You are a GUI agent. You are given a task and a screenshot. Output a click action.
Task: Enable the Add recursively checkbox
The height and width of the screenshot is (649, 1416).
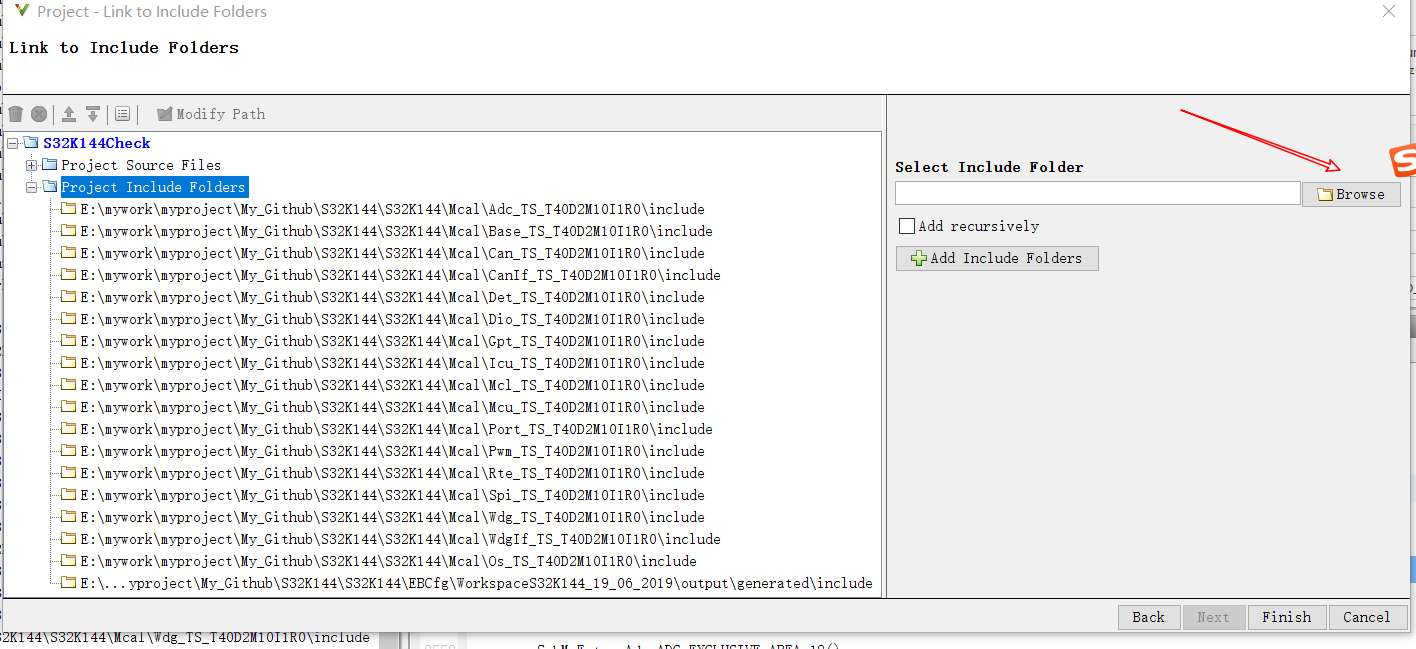(907, 226)
